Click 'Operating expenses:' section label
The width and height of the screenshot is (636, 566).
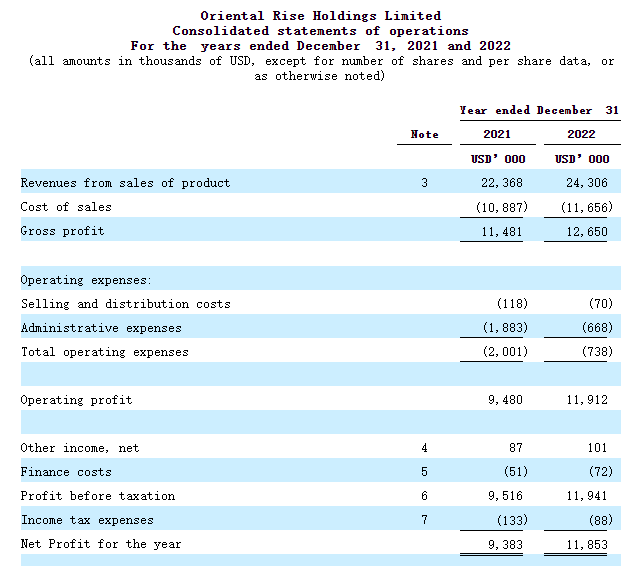pos(86,280)
